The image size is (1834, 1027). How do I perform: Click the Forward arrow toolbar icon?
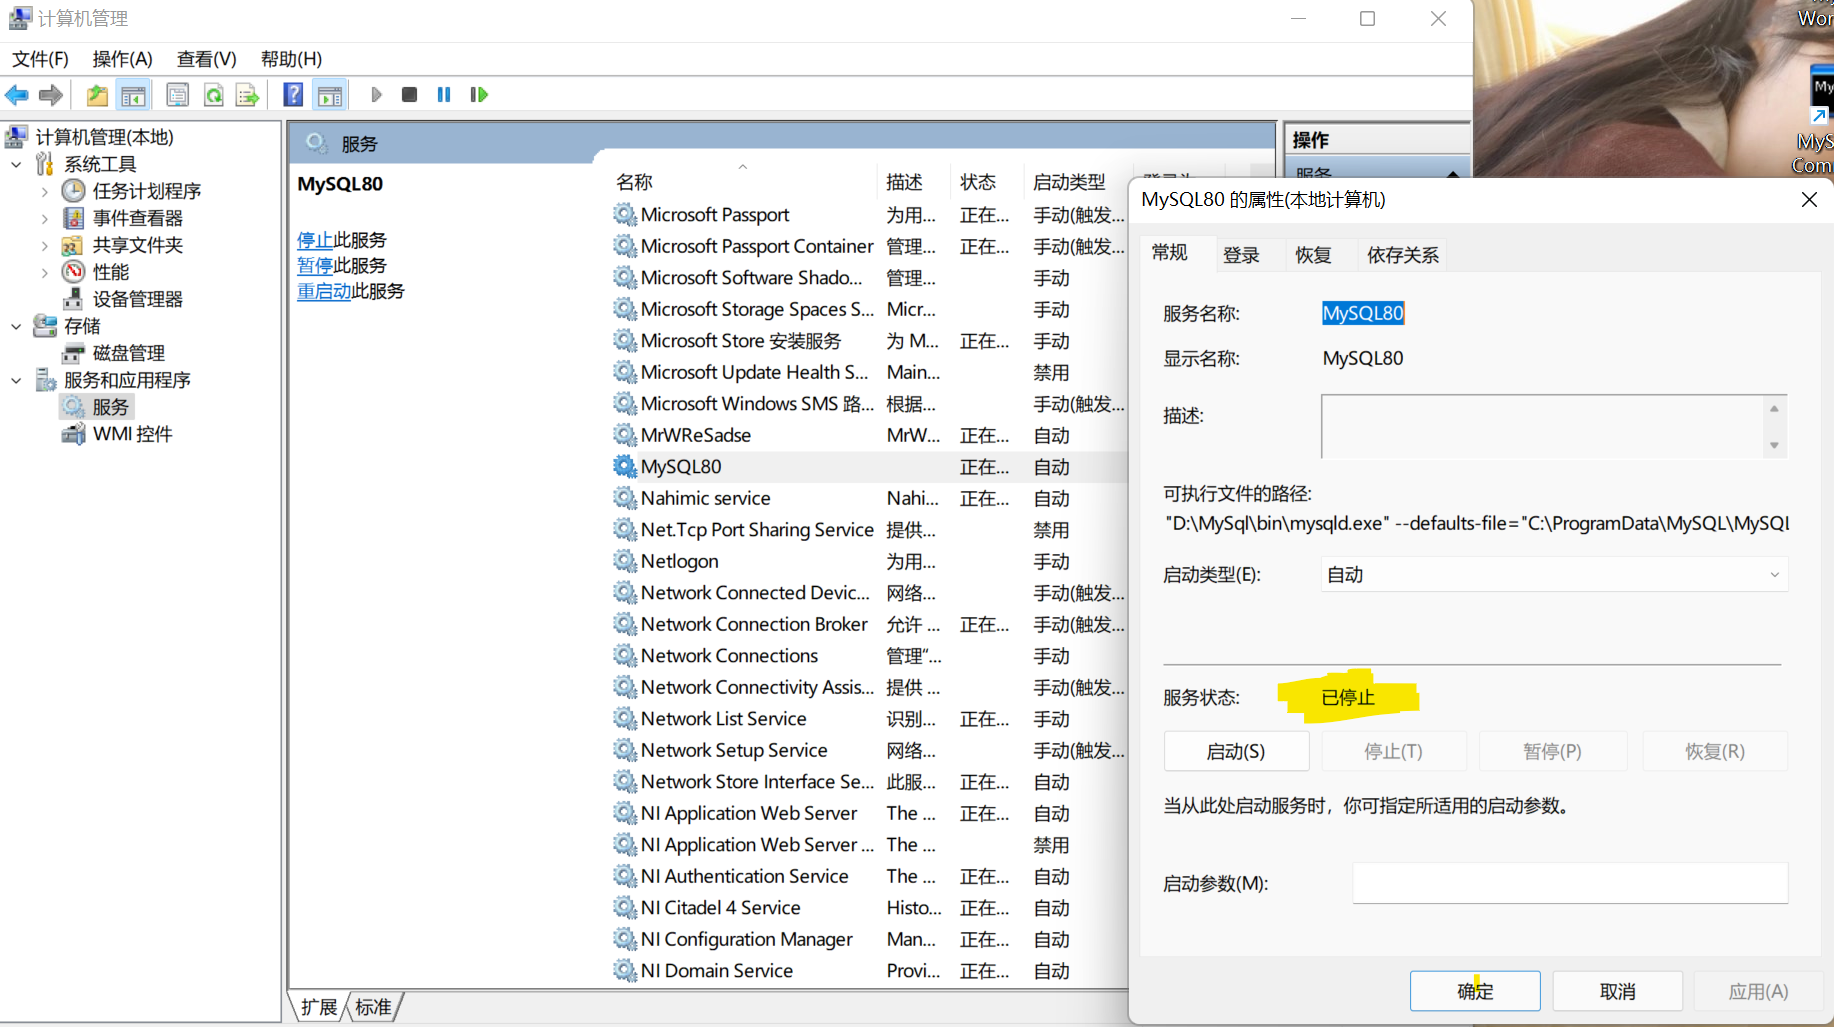(51, 95)
